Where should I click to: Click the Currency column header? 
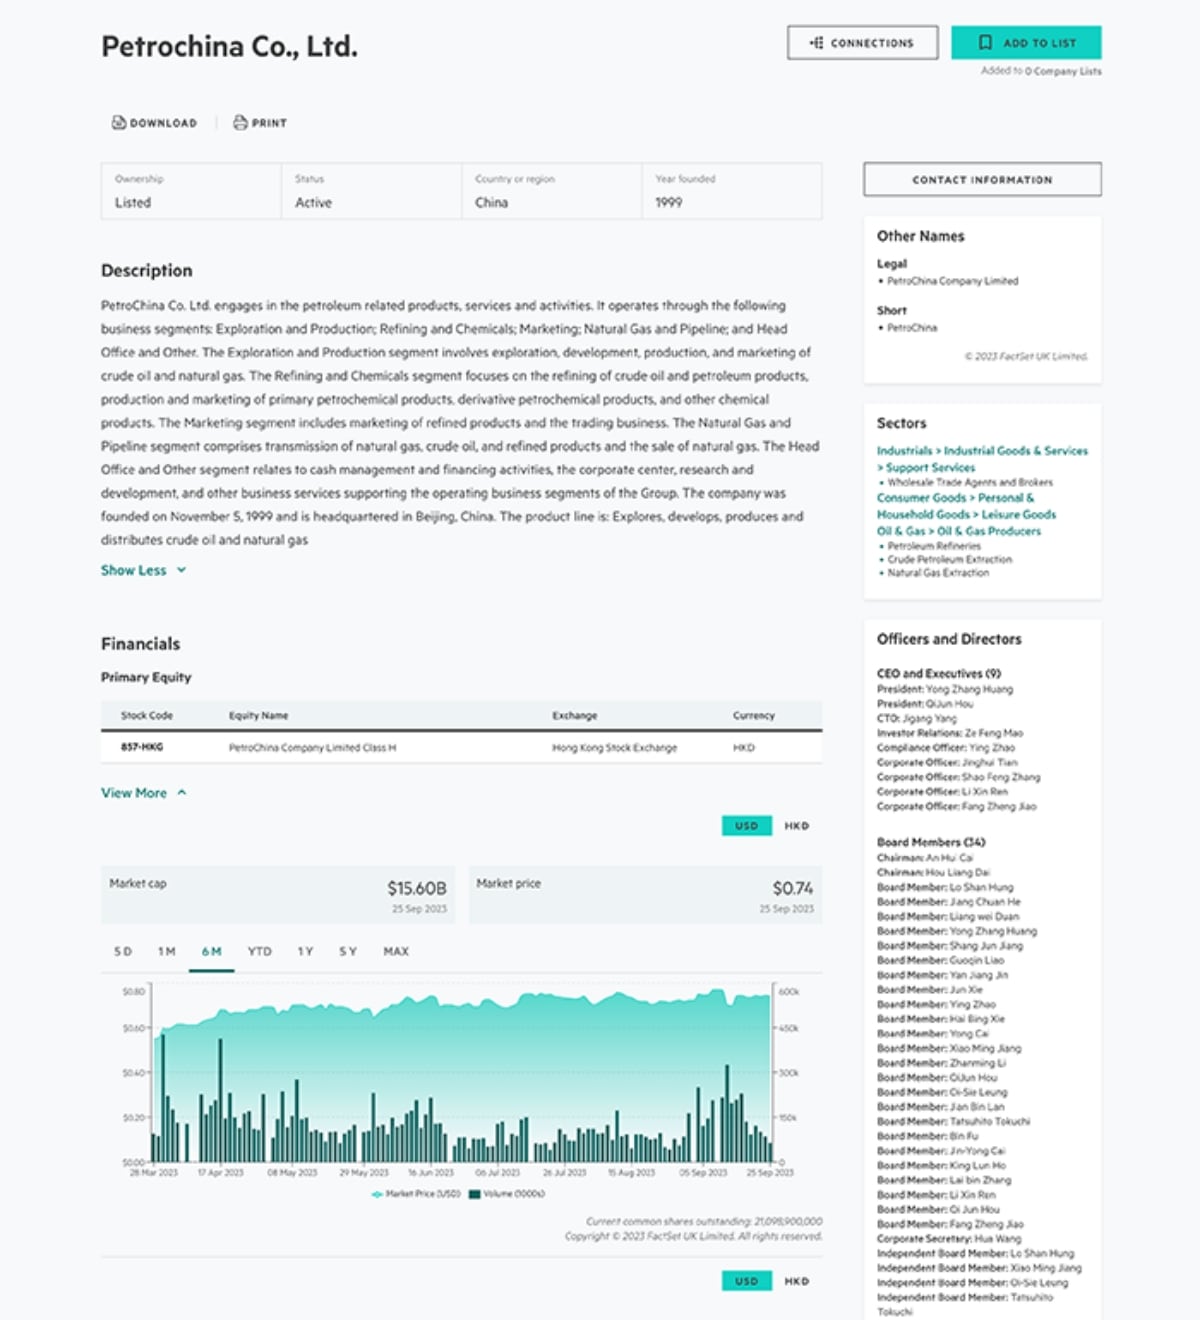point(754,716)
